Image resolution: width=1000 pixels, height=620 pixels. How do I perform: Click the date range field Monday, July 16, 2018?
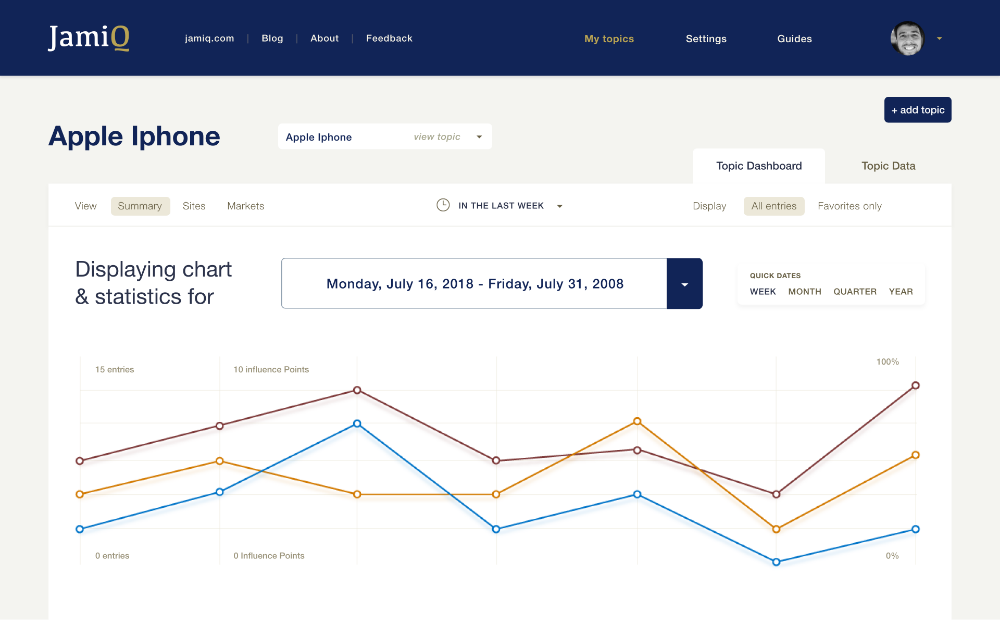[x=474, y=284]
